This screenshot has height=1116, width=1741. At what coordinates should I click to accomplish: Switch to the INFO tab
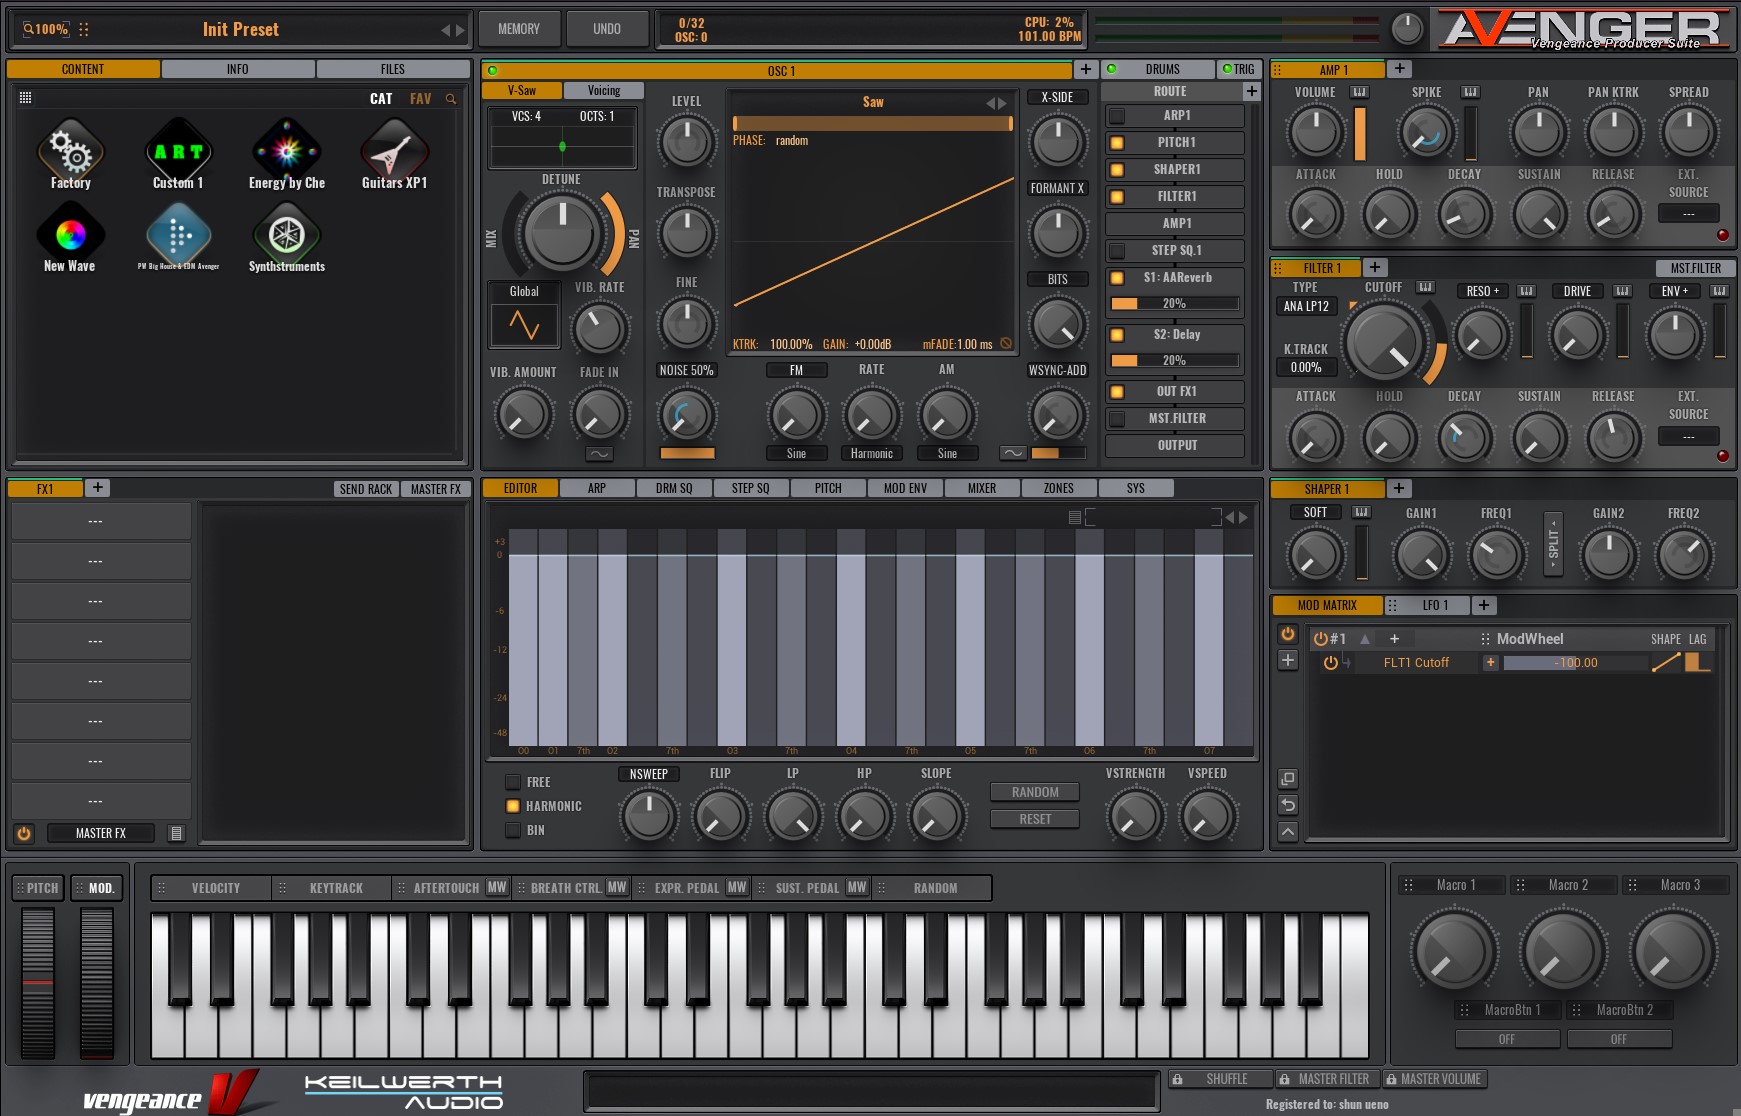pos(238,69)
